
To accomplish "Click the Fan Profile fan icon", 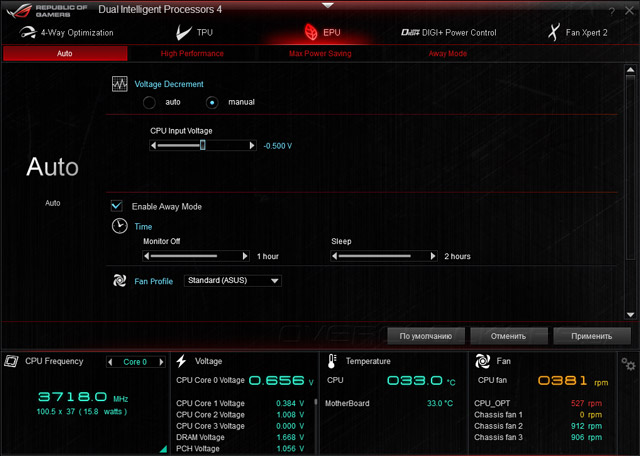I will click(x=120, y=281).
